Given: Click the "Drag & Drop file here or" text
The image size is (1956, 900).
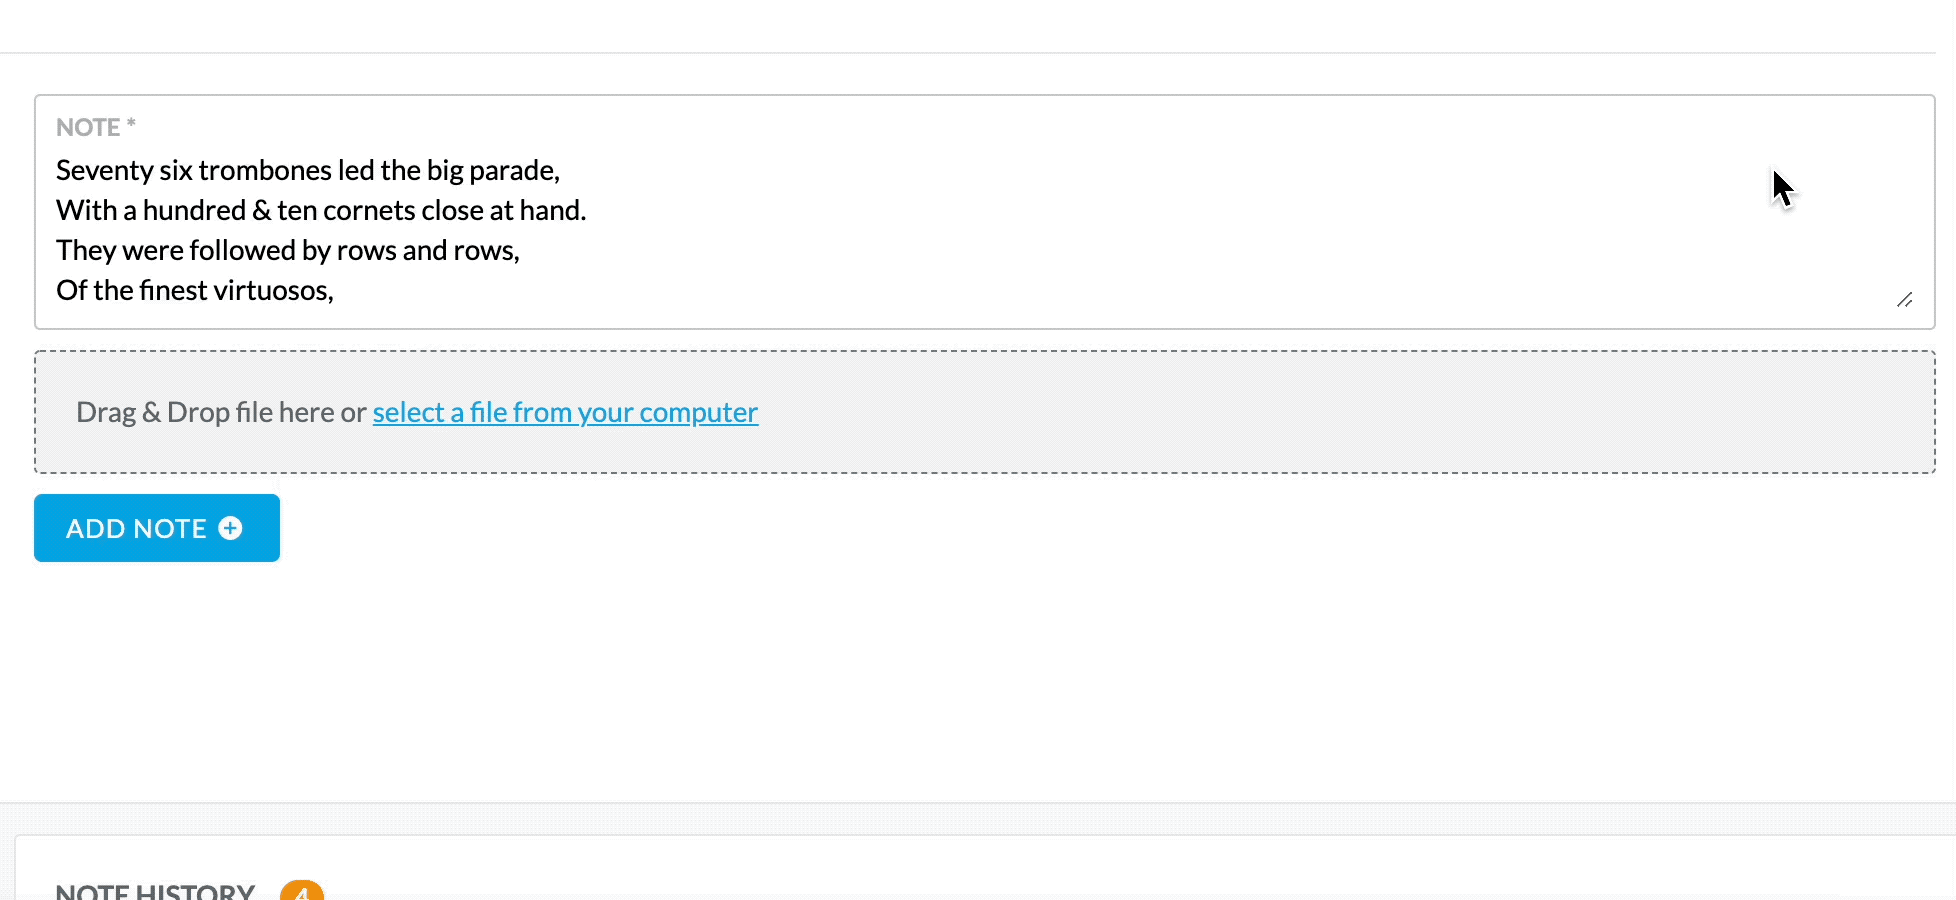Looking at the screenshot, I should pos(221,412).
